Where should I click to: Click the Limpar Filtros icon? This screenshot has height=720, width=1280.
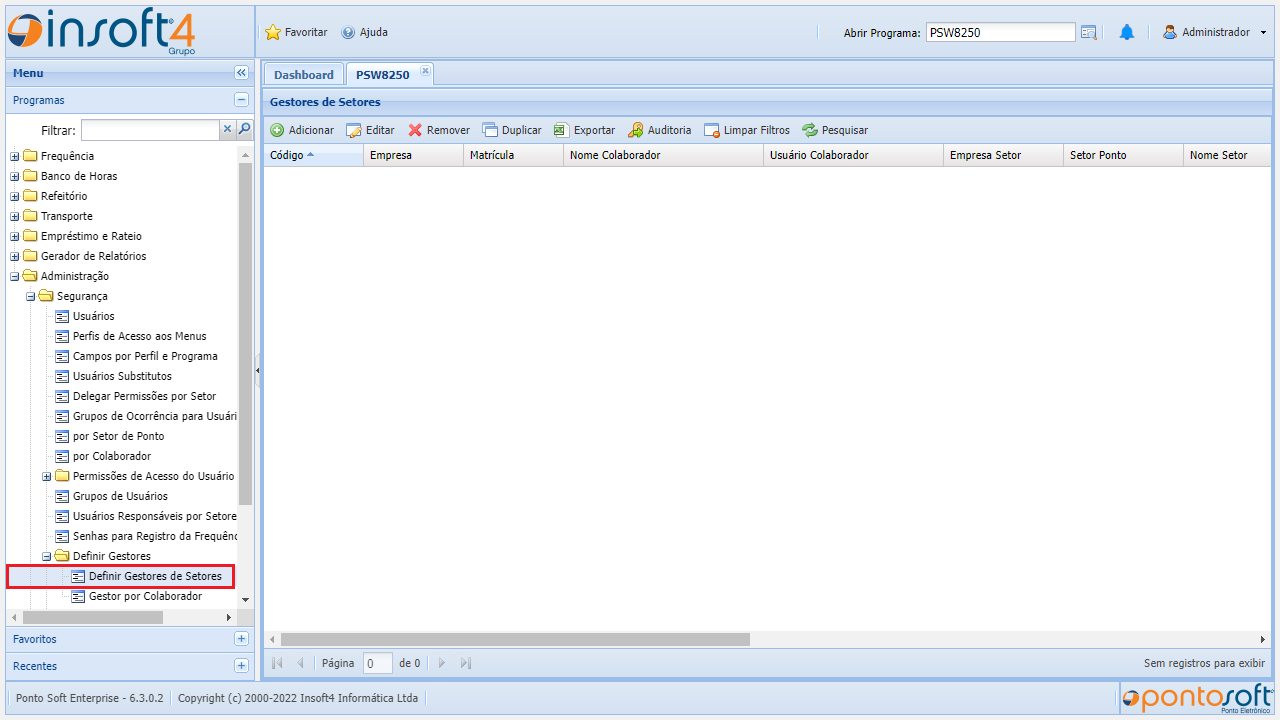[712, 130]
